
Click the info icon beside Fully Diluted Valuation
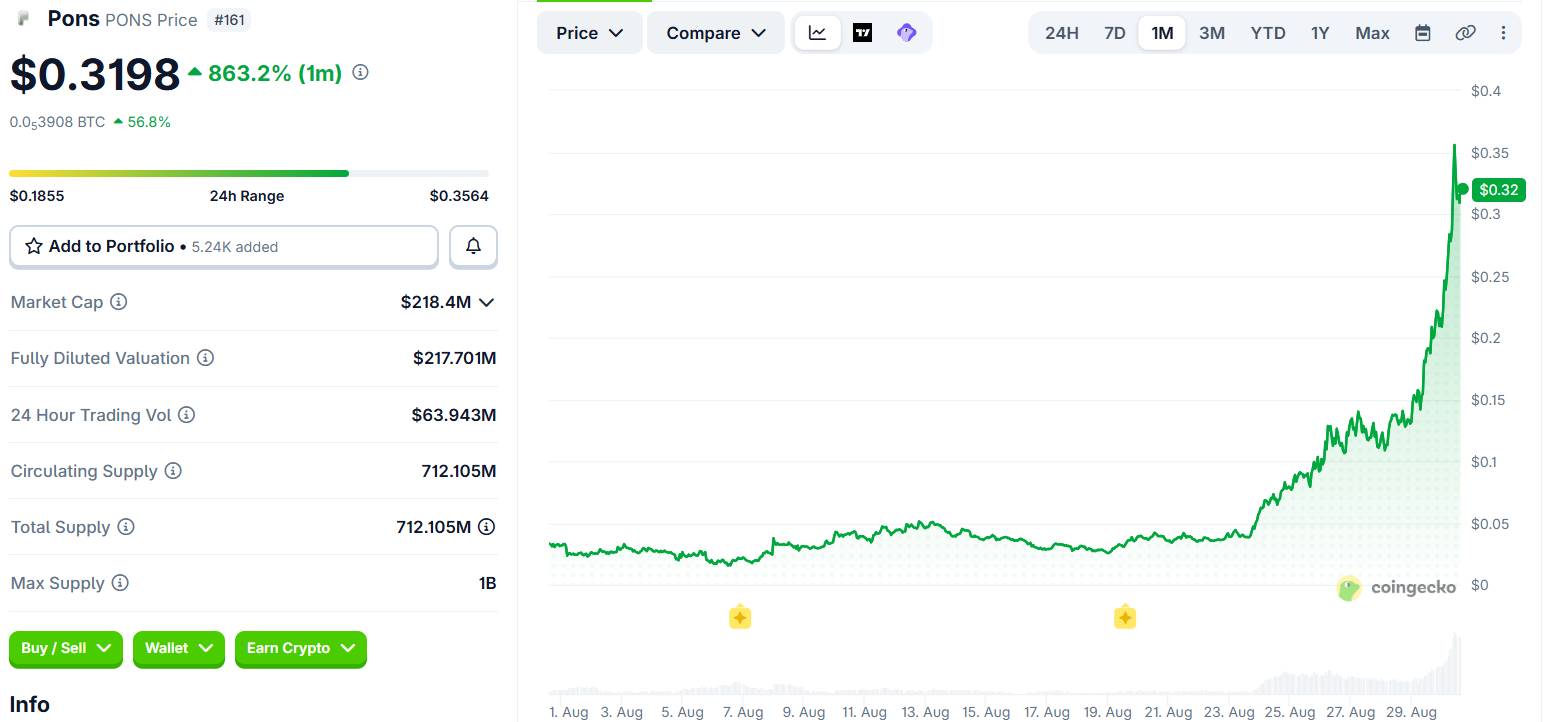click(x=205, y=358)
